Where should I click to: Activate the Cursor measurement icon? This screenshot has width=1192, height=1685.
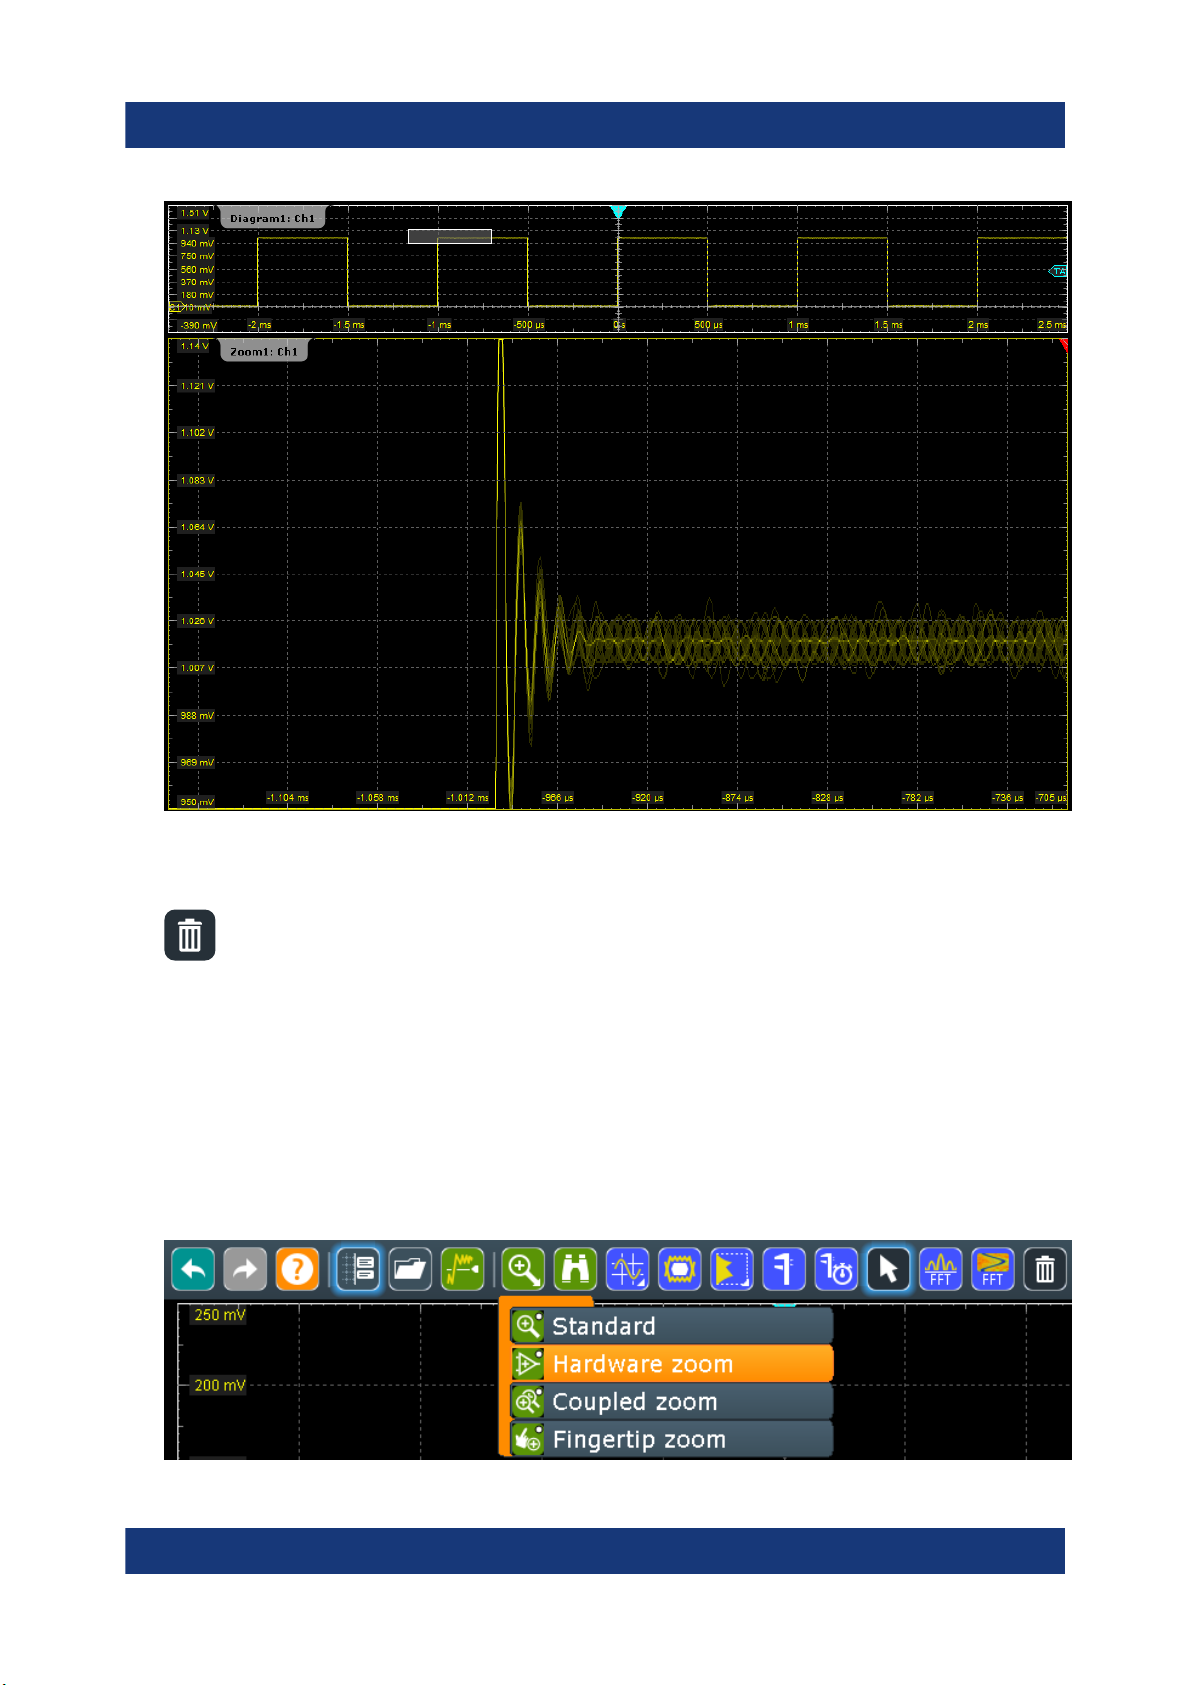click(x=628, y=1270)
